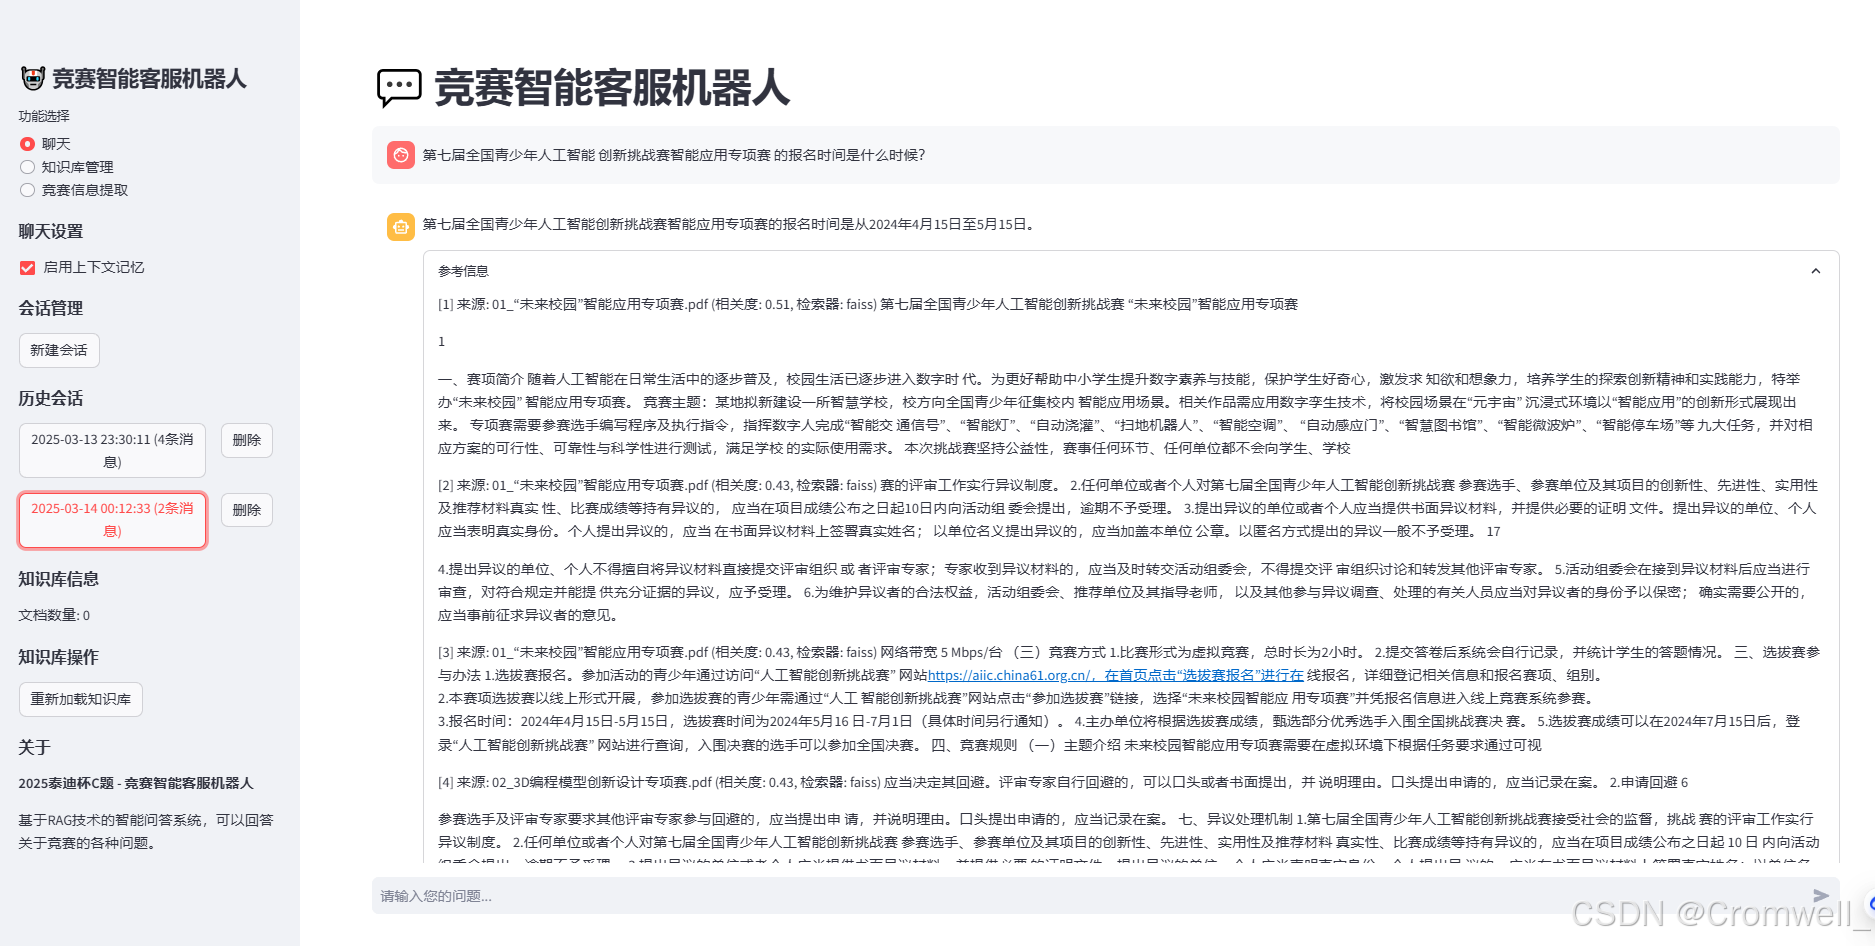Click reference [1] source line
Viewport: 1875px width, 946px height.
point(868,304)
